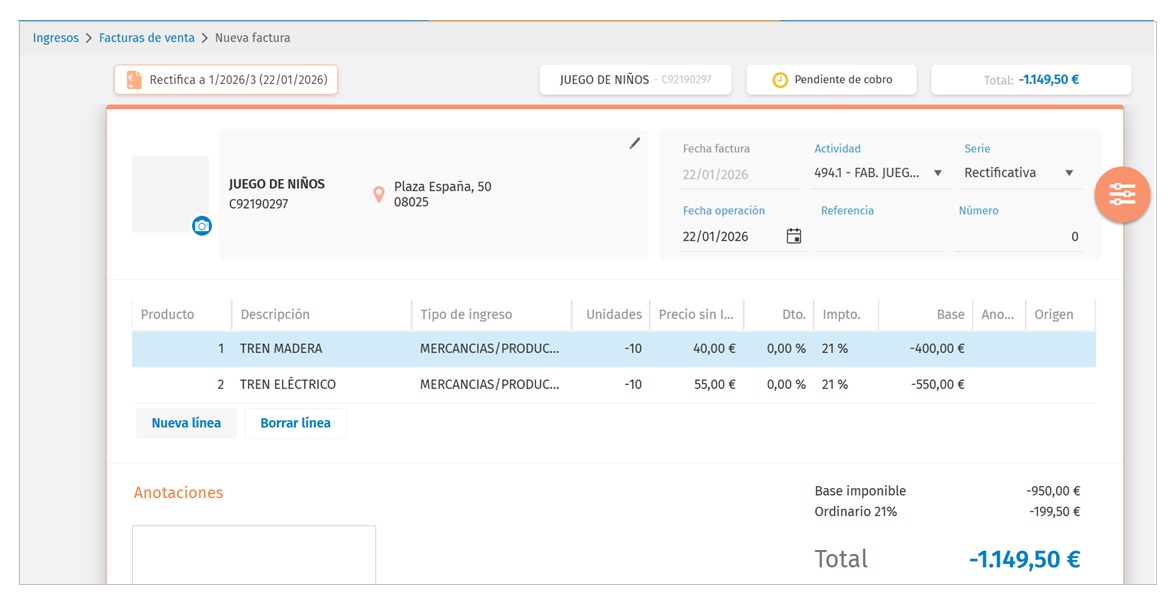The height and width of the screenshot is (595, 1170).
Task: Open the calendar picker for Fecha operación
Action: point(794,237)
